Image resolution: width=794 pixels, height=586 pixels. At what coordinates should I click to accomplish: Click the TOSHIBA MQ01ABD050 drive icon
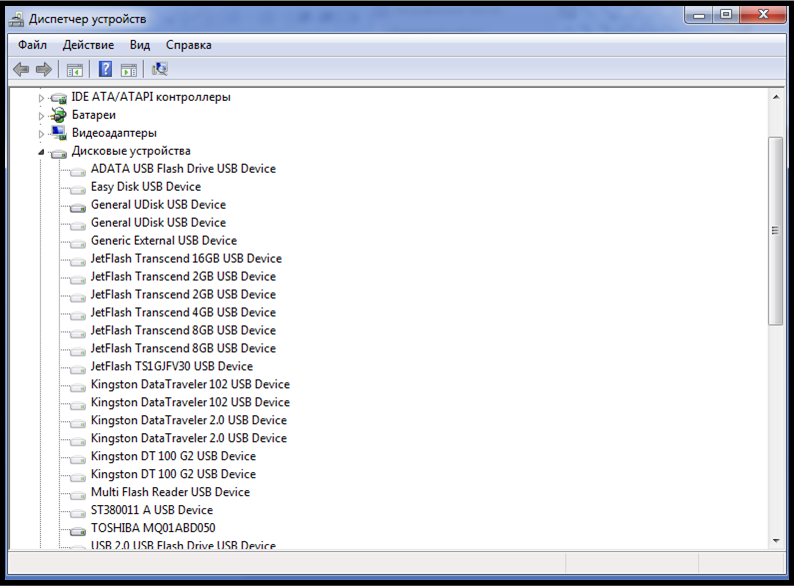coord(77,530)
